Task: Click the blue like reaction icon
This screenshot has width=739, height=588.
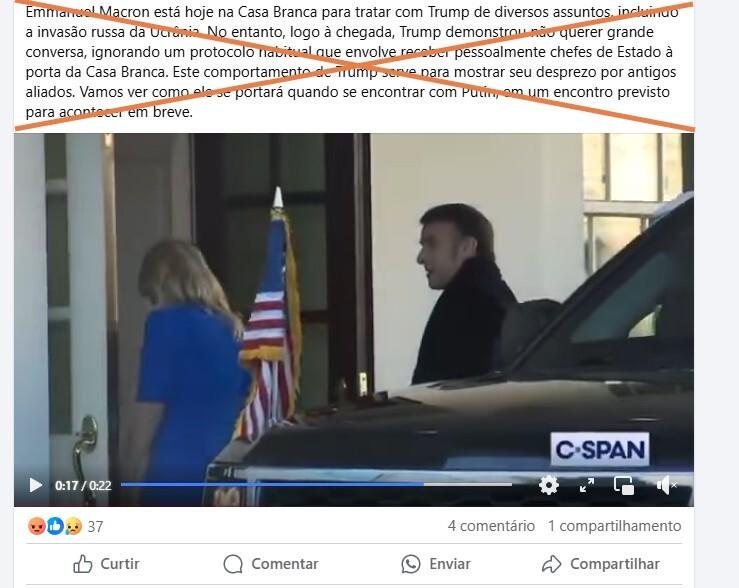Action: pyautogui.click(x=55, y=526)
